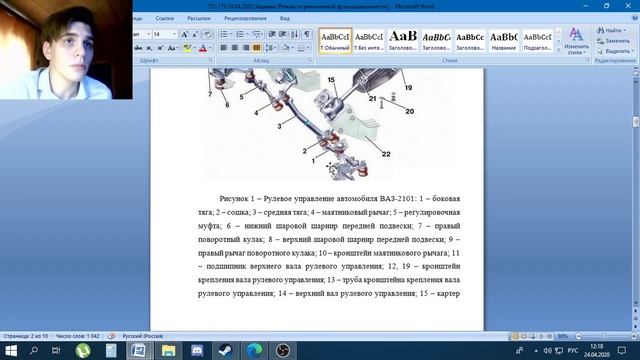This screenshot has height=360, width=640.
Task: Increase paragraph indent
Action: (x=282, y=34)
